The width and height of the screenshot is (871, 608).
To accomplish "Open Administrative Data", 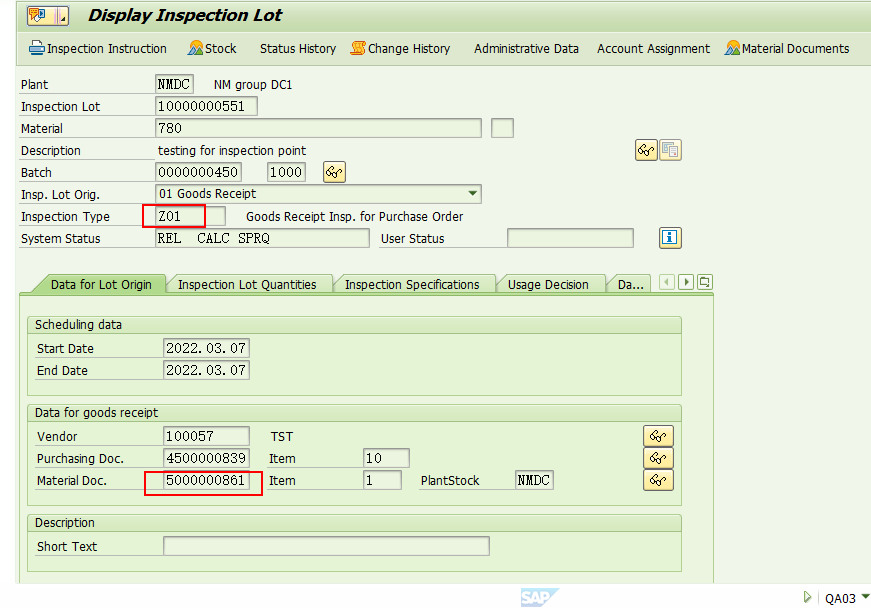I will [526, 48].
